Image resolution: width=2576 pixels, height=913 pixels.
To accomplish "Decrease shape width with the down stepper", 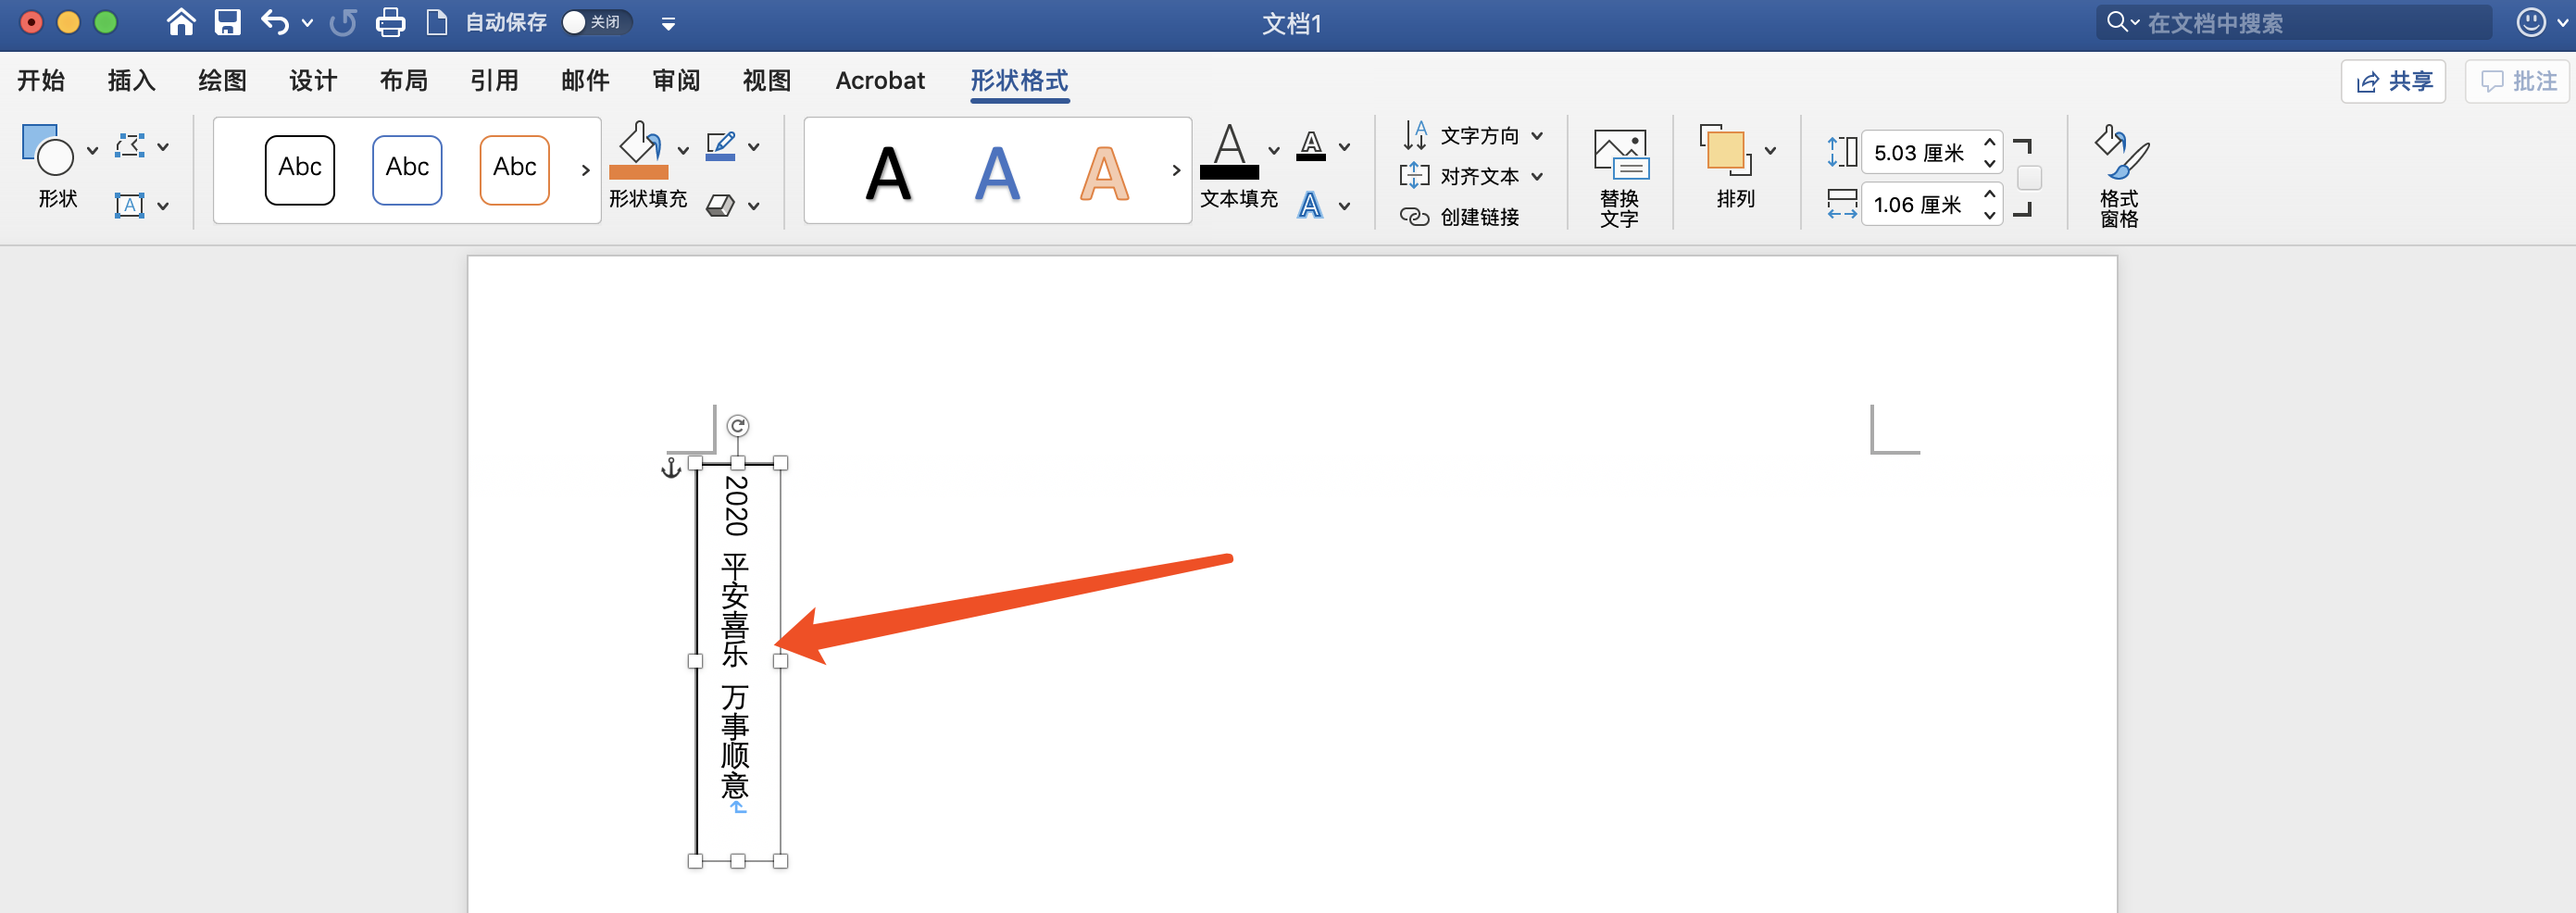I will pyautogui.click(x=1989, y=215).
